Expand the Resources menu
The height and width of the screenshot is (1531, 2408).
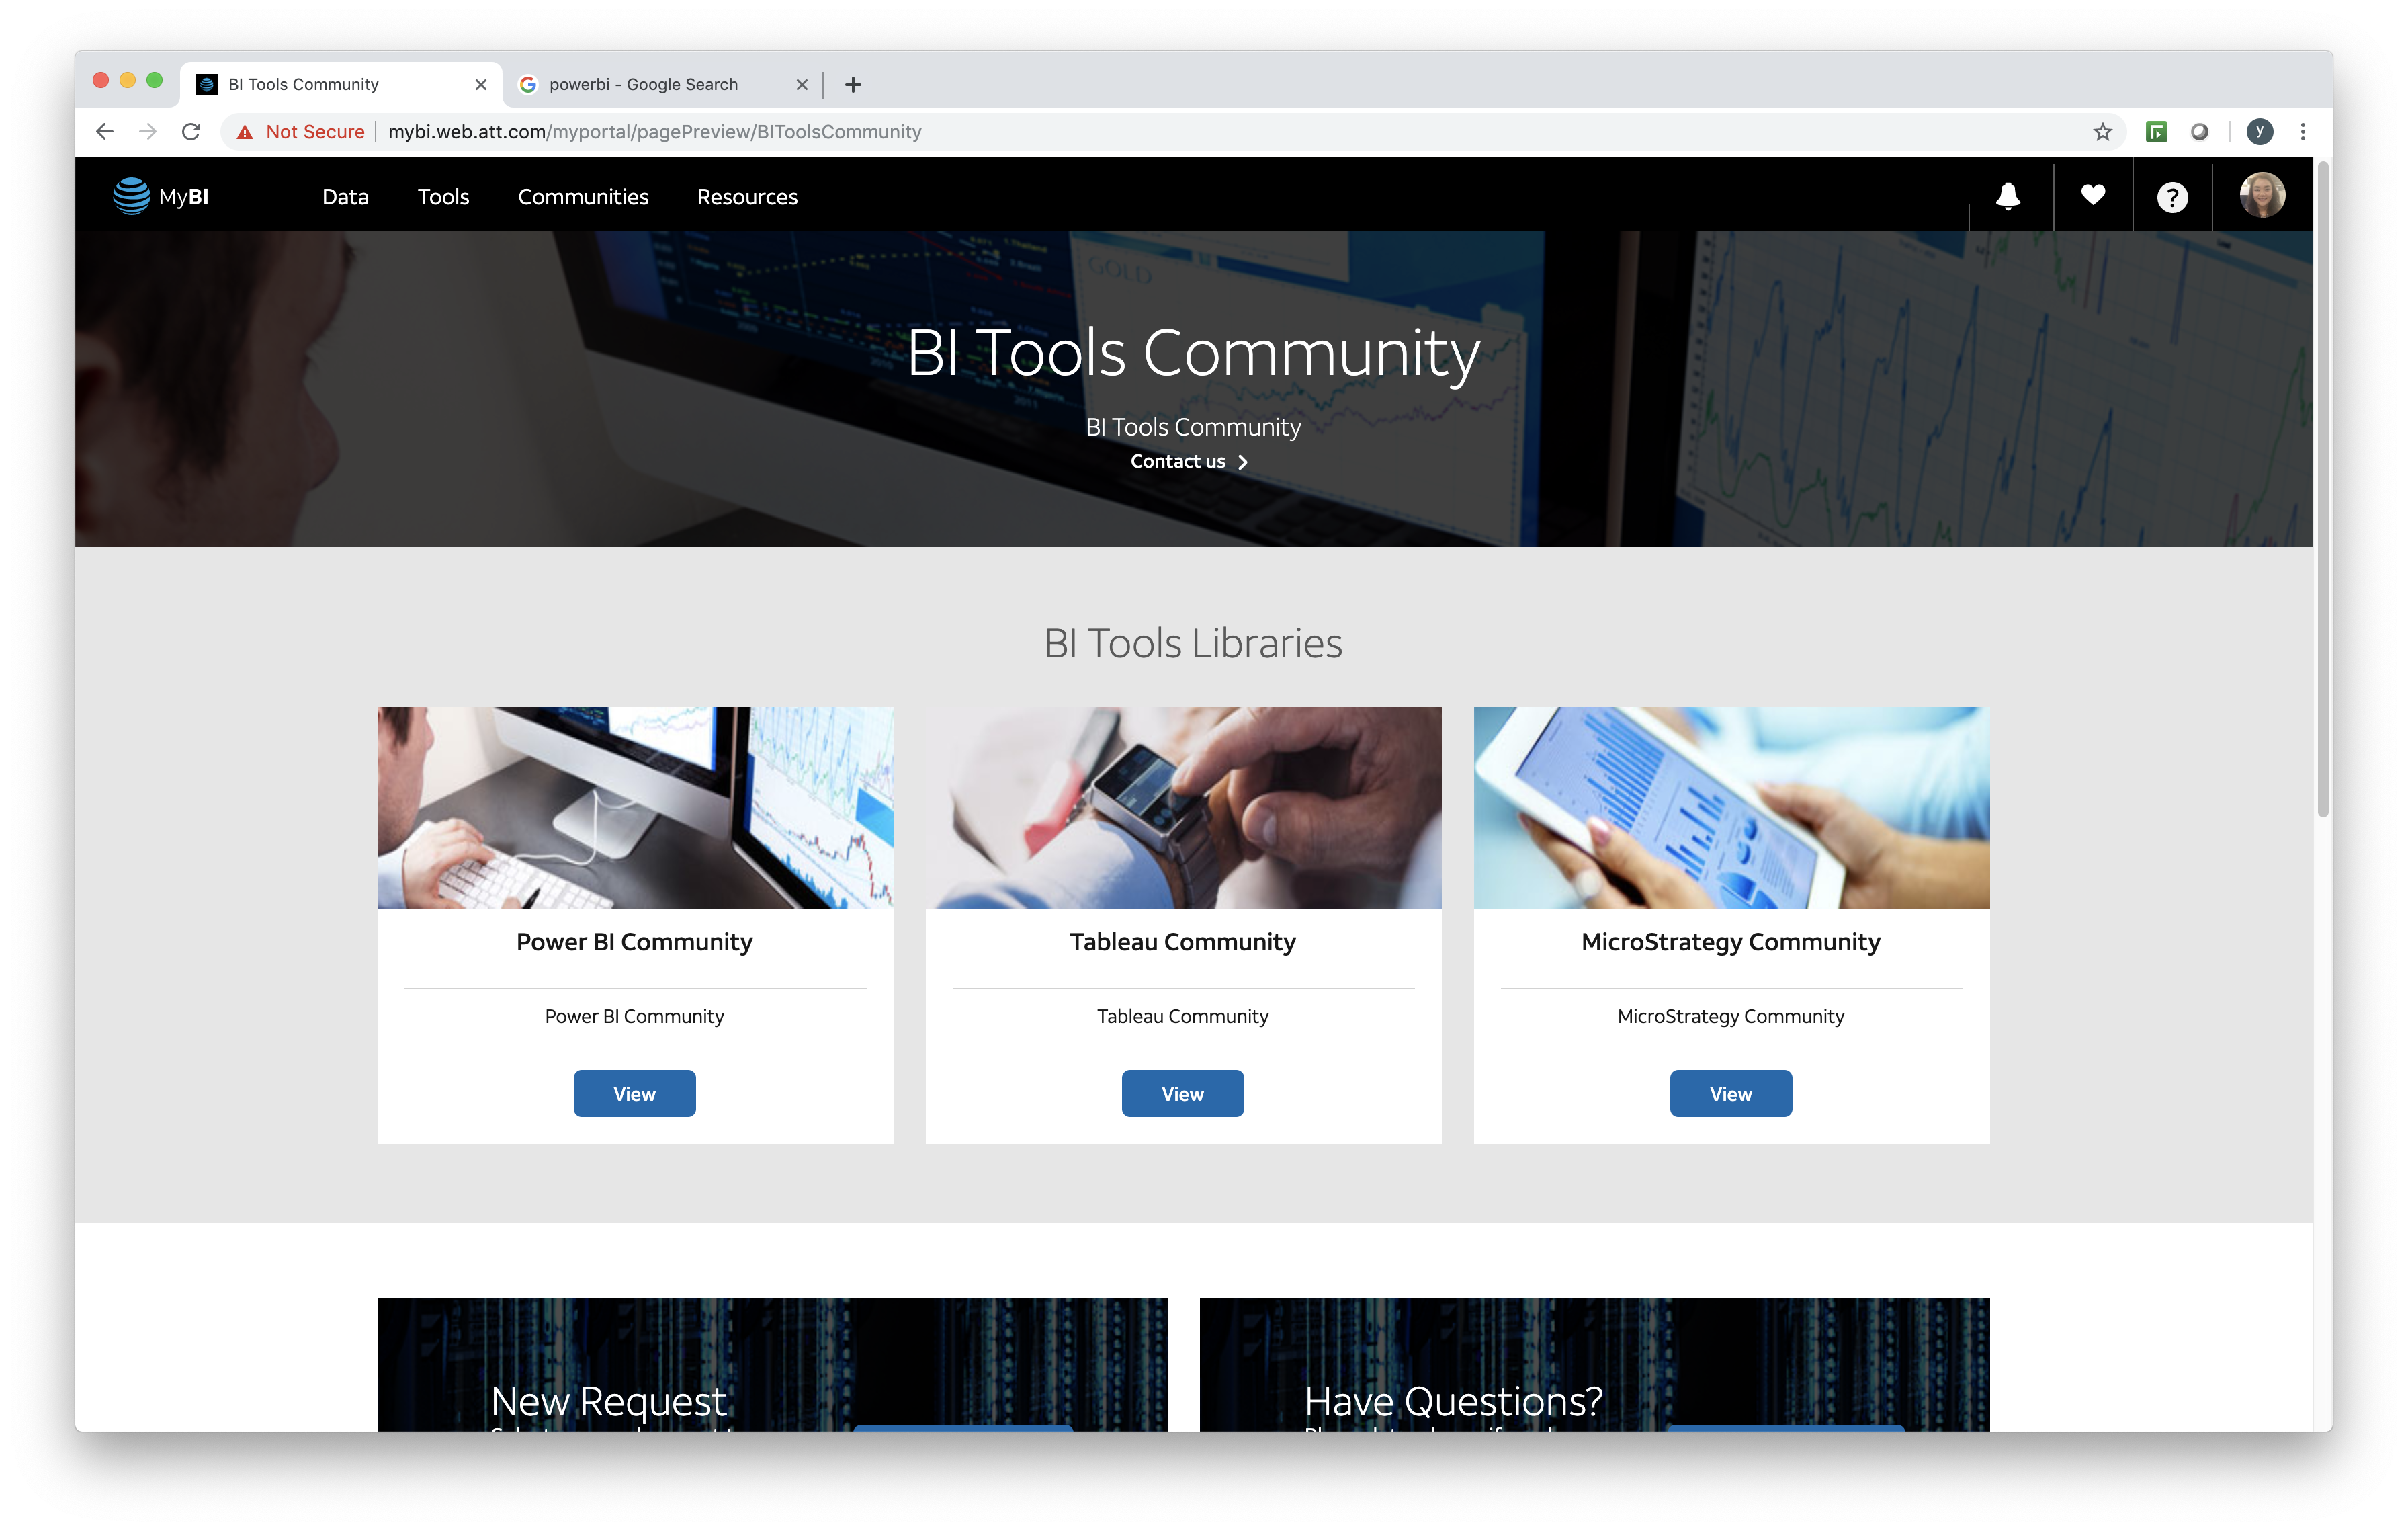(747, 197)
